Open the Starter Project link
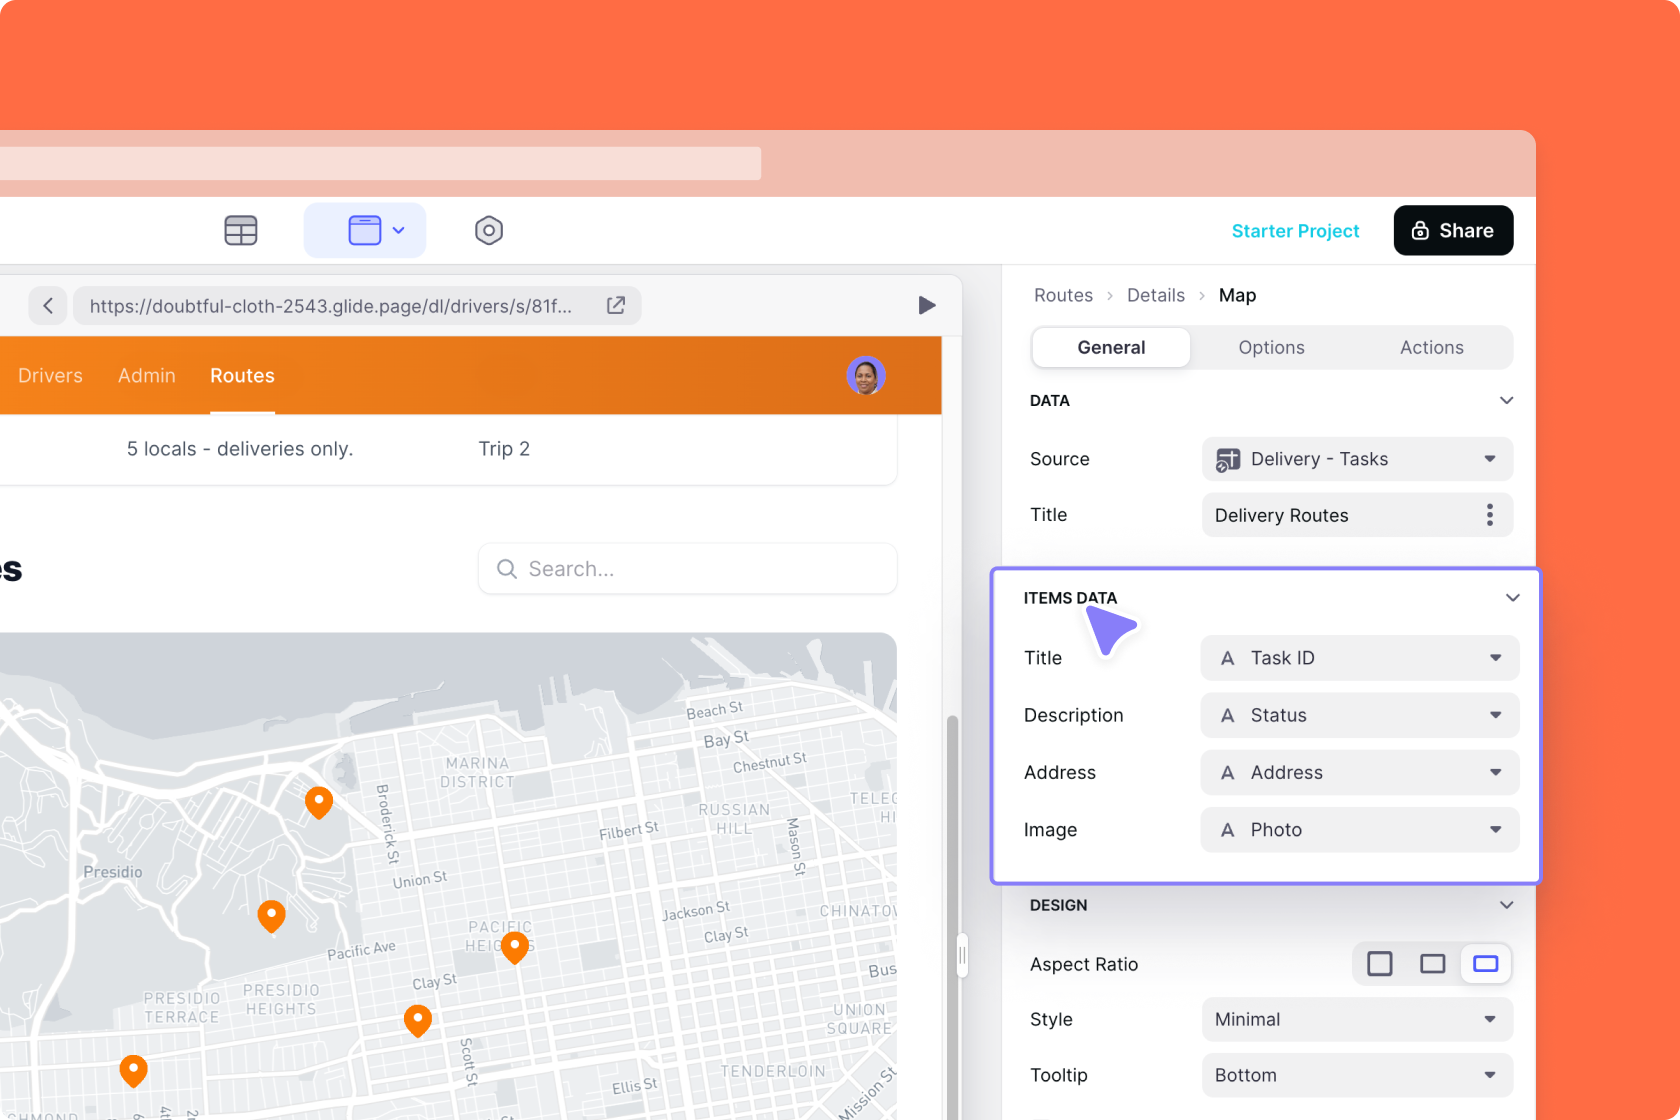Screen dimensions: 1680x1120 click(1295, 231)
